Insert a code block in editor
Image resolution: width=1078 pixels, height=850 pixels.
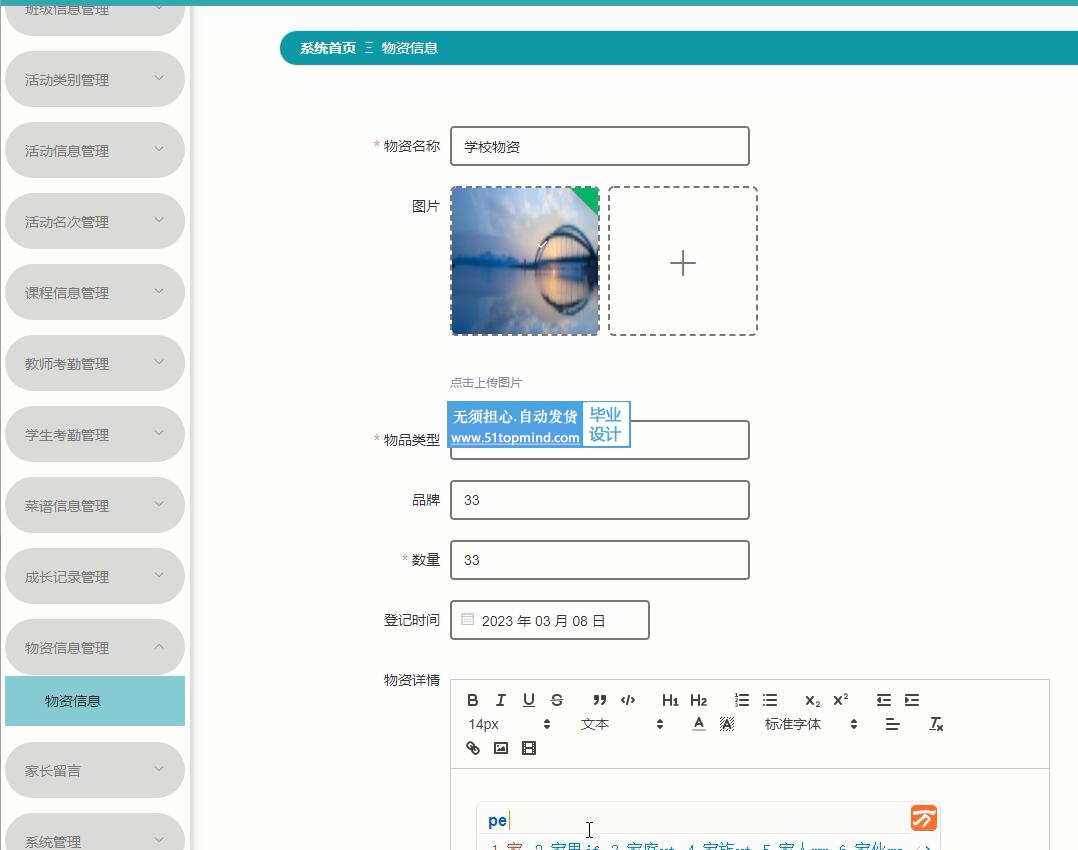(x=628, y=700)
